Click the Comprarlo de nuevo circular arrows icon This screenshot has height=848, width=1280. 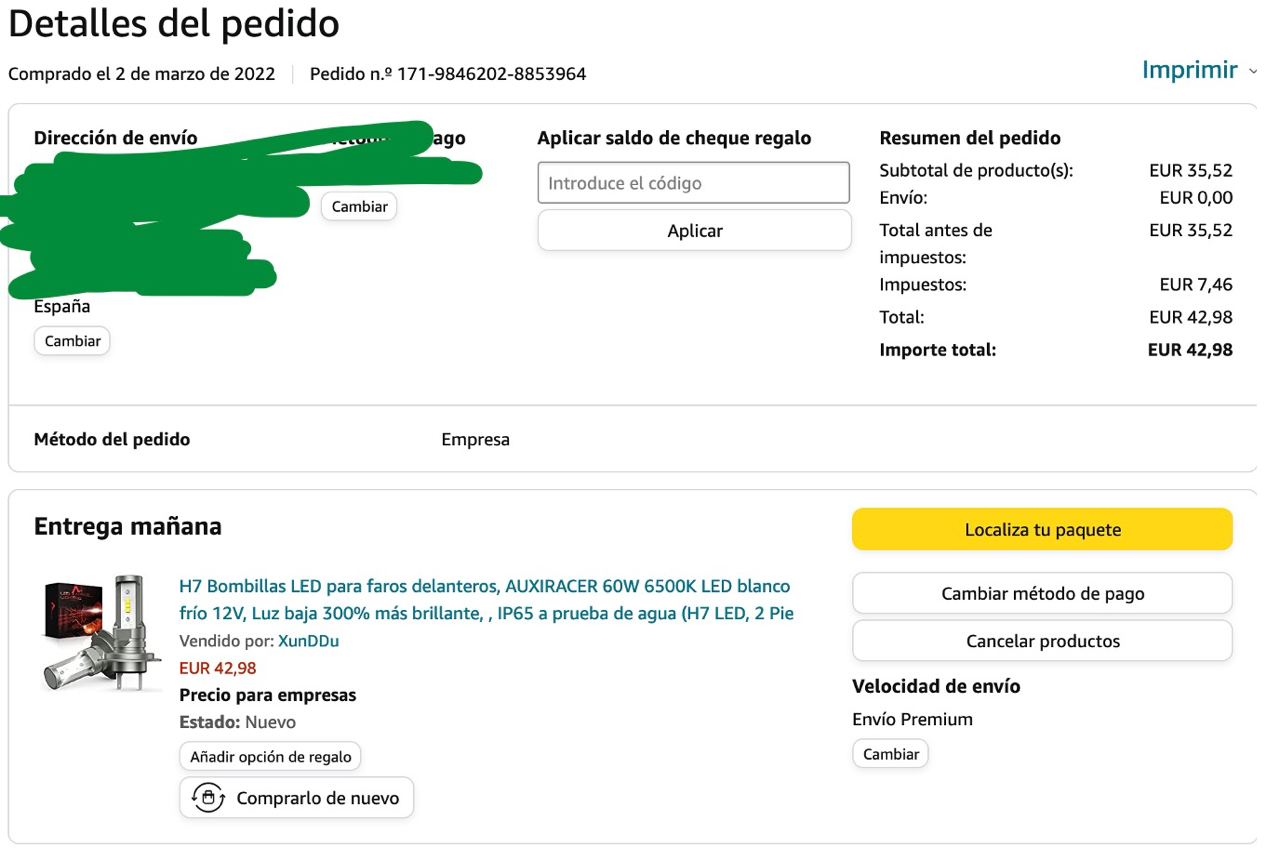[x=208, y=798]
